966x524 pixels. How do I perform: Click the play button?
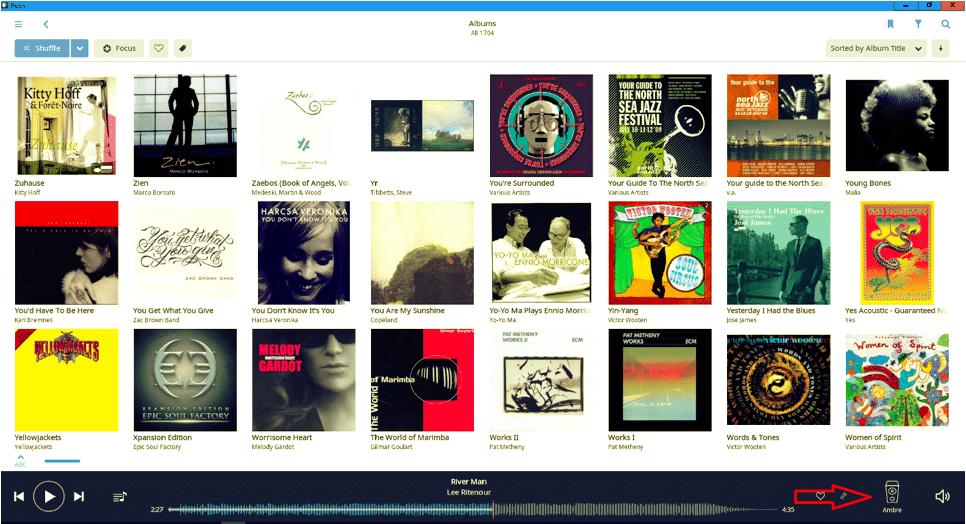pyautogui.click(x=49, y=496)
